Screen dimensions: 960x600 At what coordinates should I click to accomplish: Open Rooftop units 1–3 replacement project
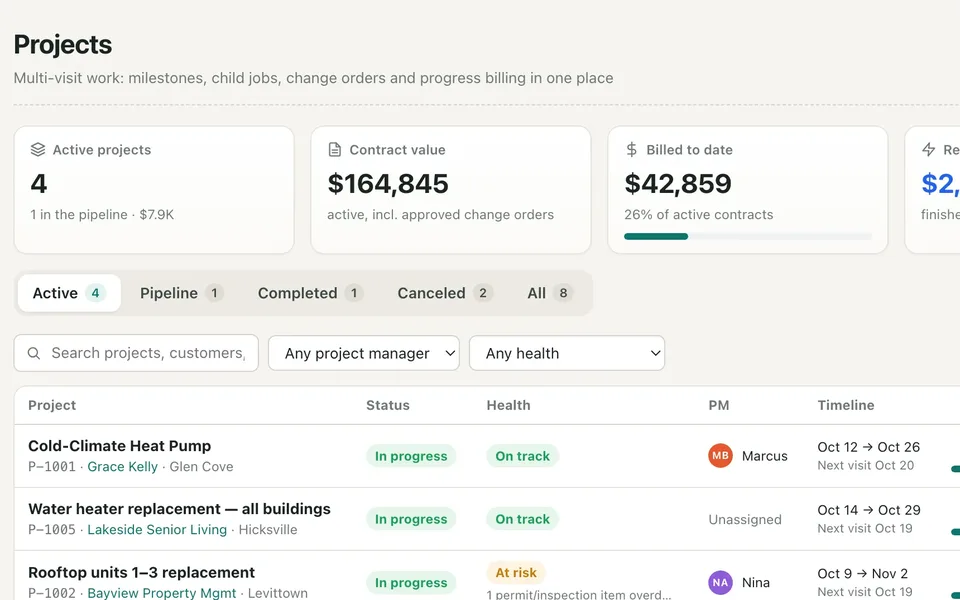pos(141,572)
